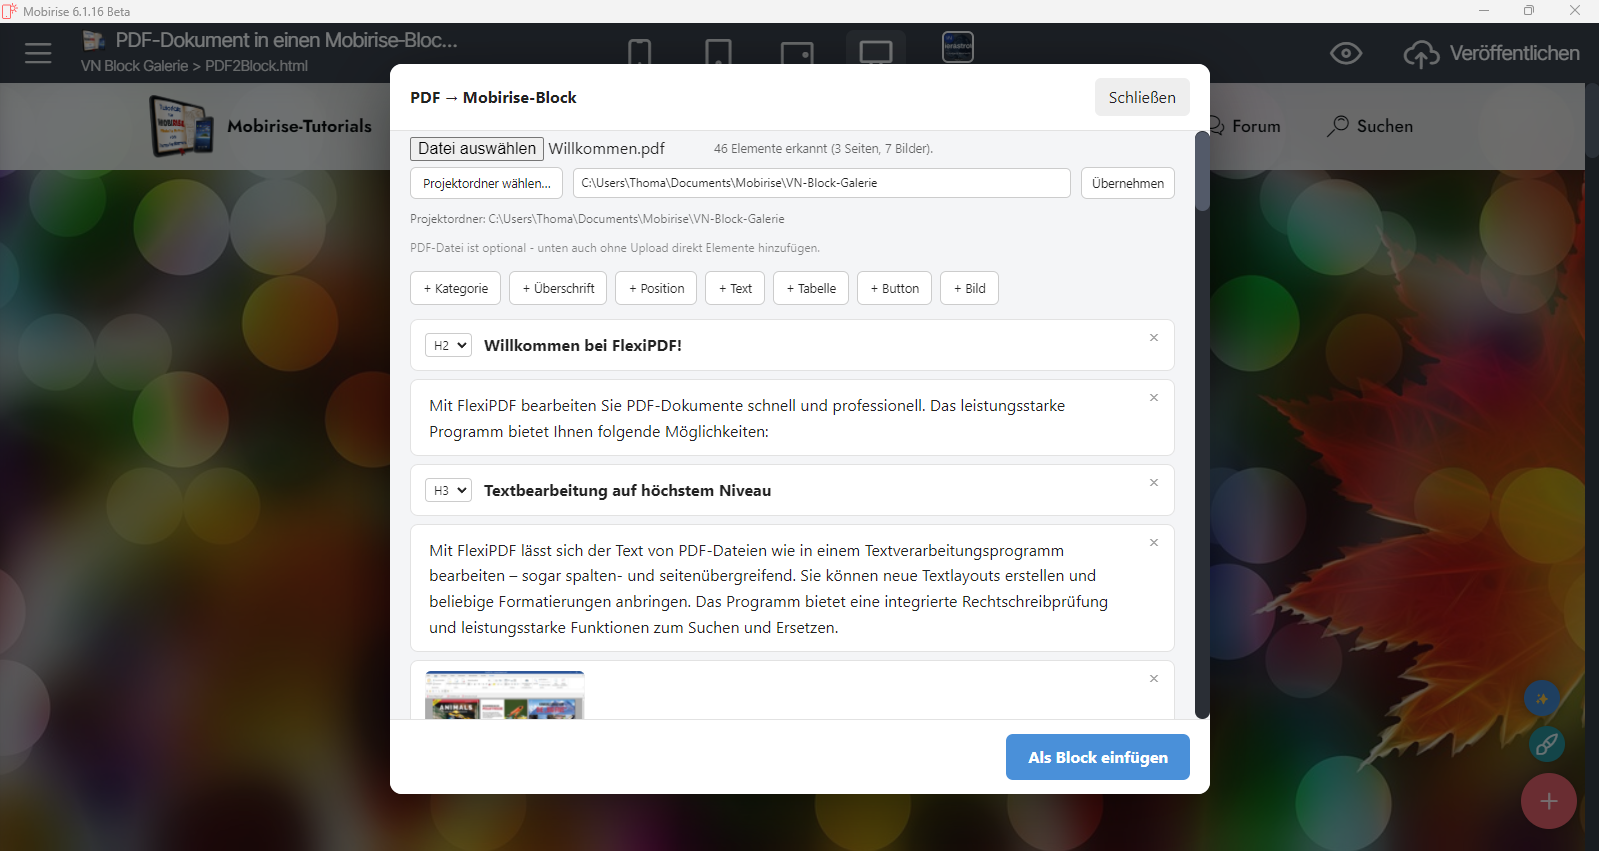
Task: Click the paragraph starting 'Mit FlexiPDF lässt sich'
Action: click(770, 589)
